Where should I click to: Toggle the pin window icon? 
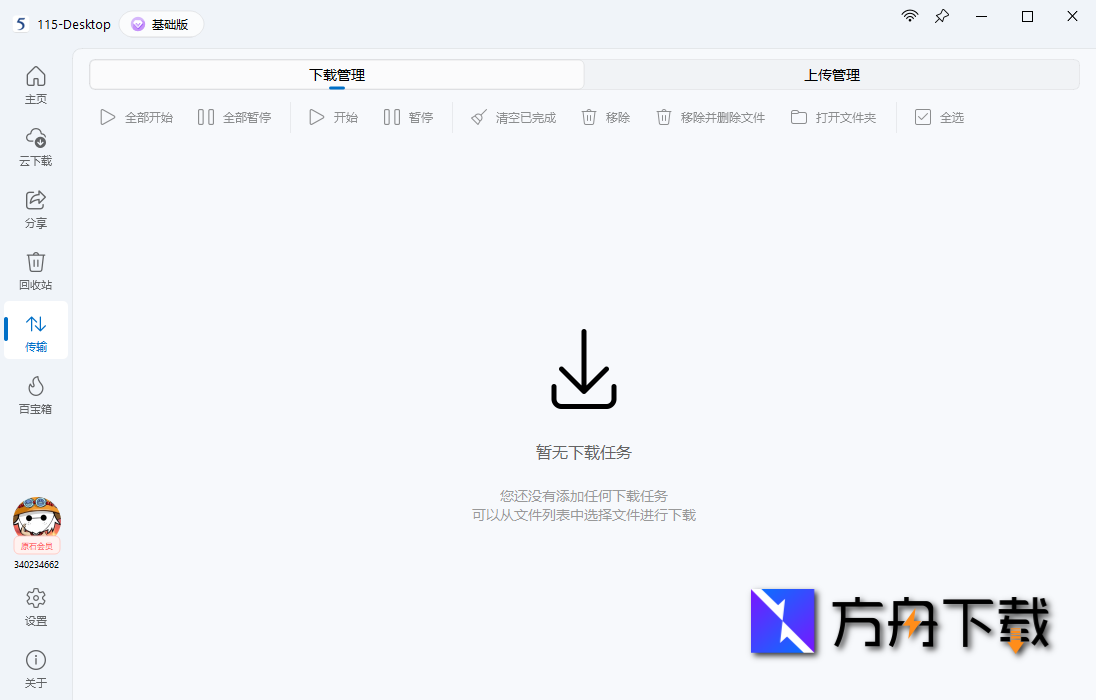941,16
